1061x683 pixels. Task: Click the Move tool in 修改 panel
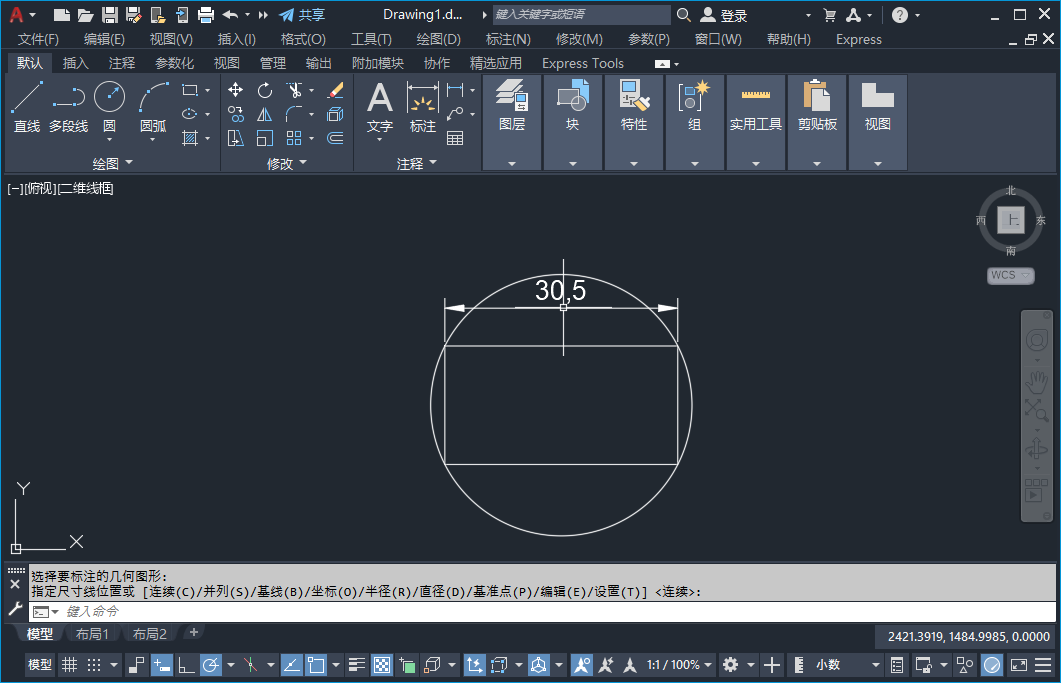tap(236, 90)
